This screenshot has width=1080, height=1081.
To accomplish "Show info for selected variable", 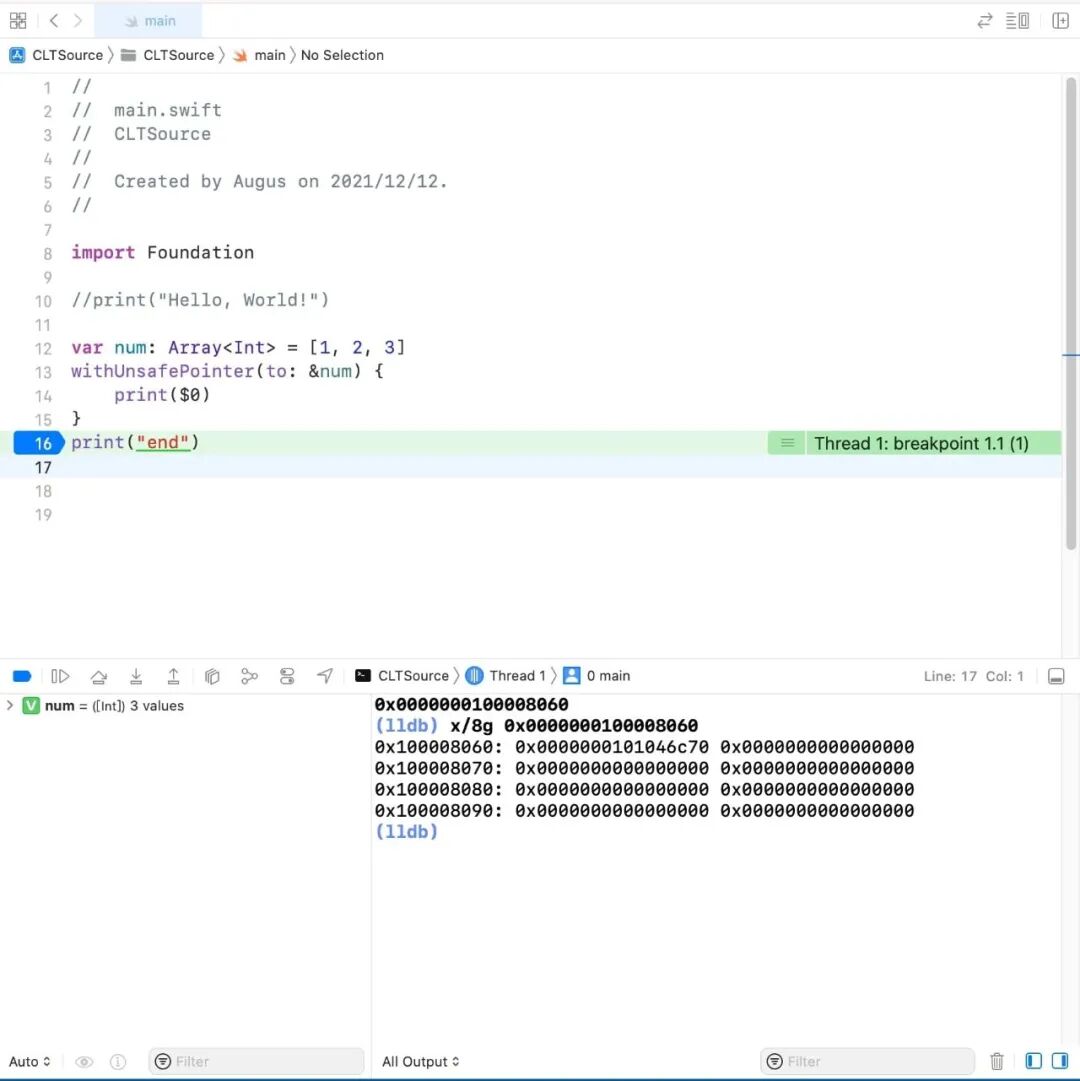I will tap(118, 1062).
